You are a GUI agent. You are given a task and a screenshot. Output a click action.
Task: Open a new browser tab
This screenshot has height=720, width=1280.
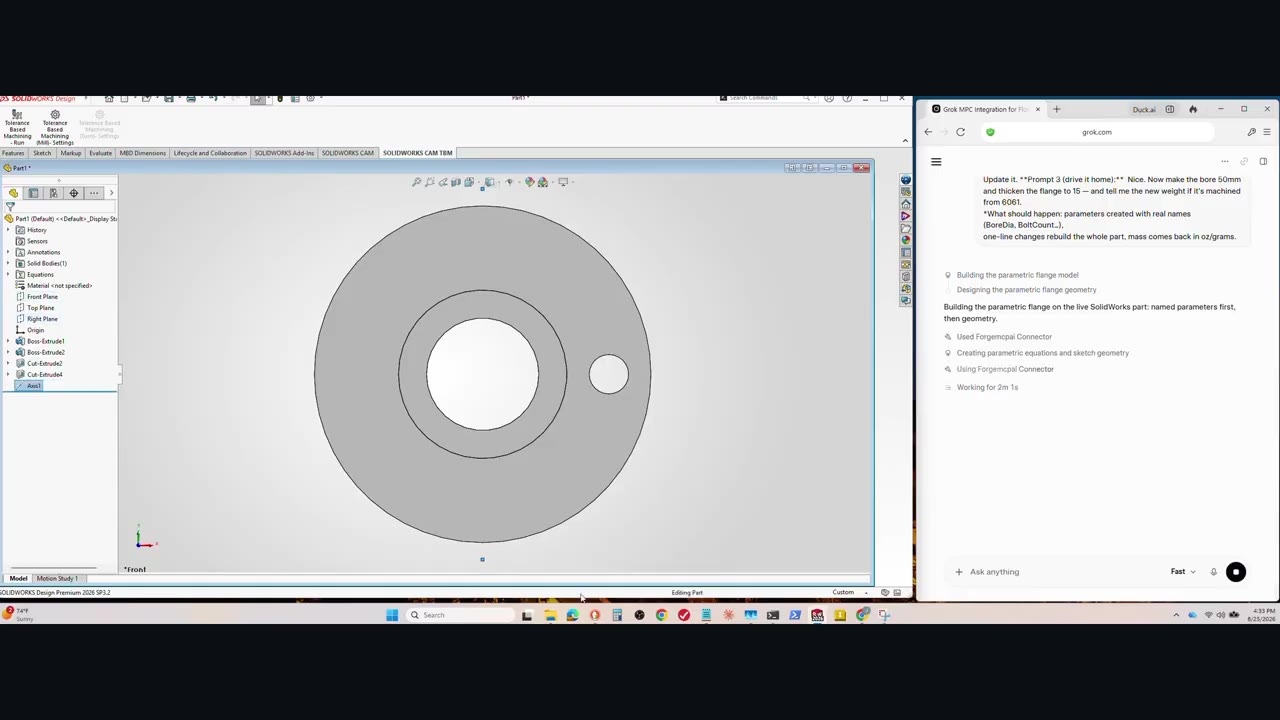pyautogui.click(x=1056, y=109)
